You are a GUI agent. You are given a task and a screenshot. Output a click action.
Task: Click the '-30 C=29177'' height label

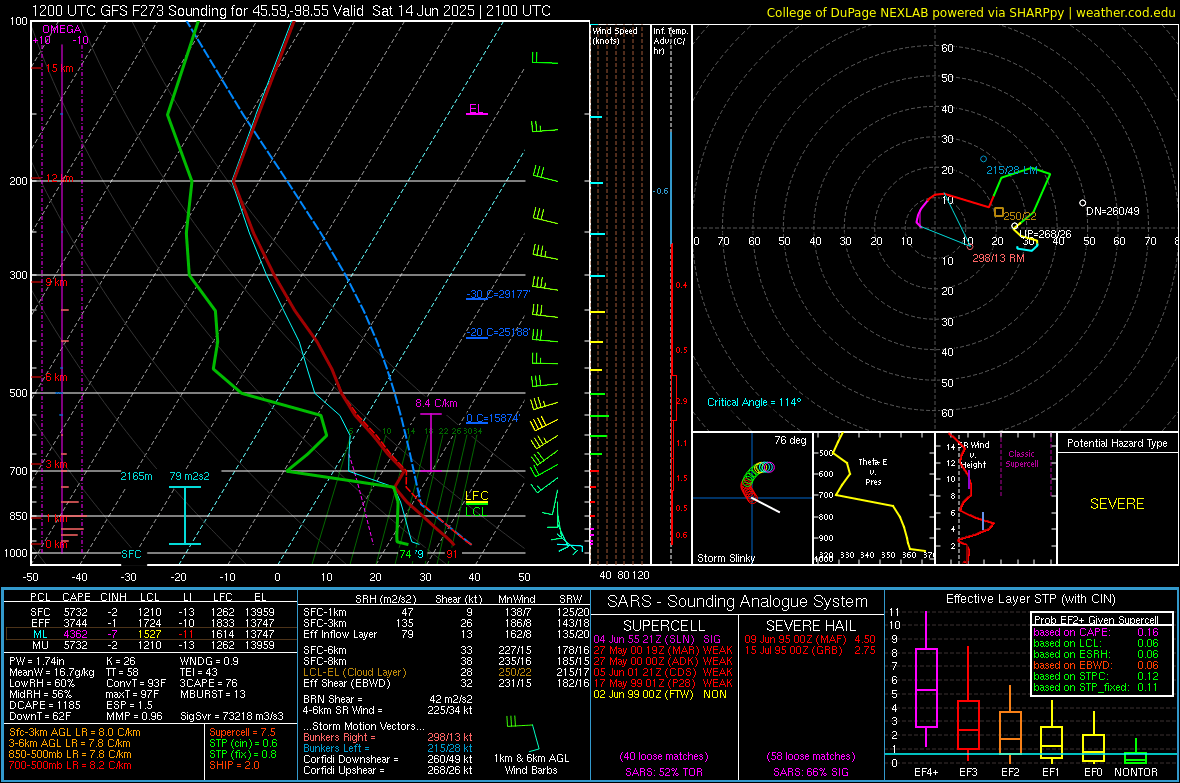[497, 294]
